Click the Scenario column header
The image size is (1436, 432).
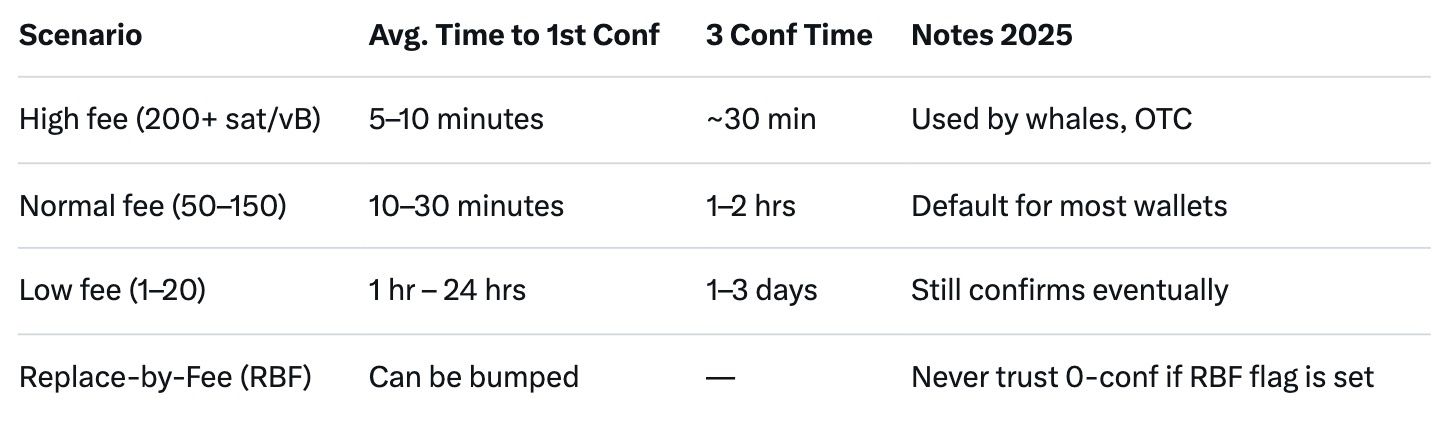[x=81, y=35]
